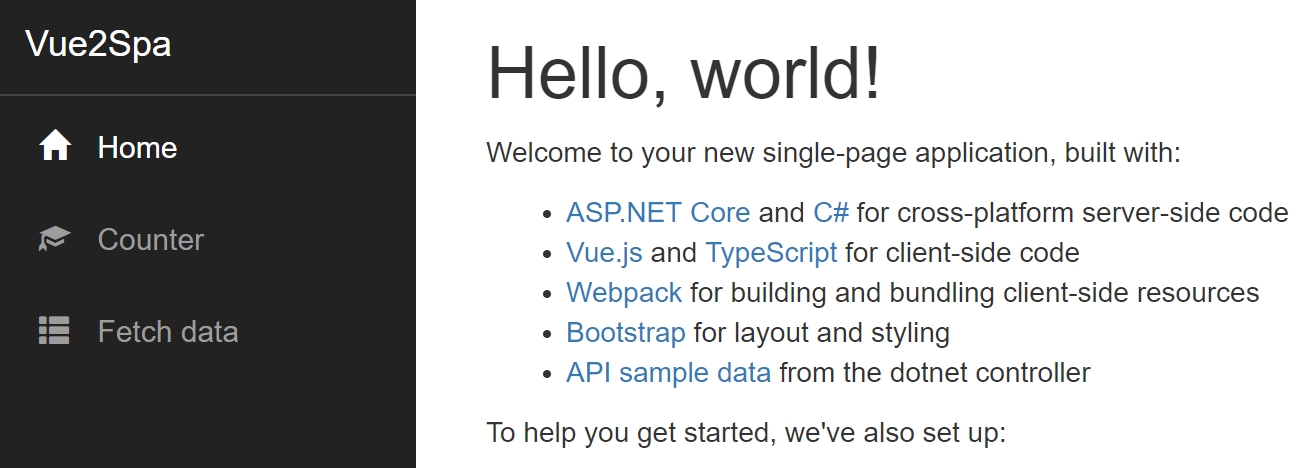Follow the API sample data link

668,373
